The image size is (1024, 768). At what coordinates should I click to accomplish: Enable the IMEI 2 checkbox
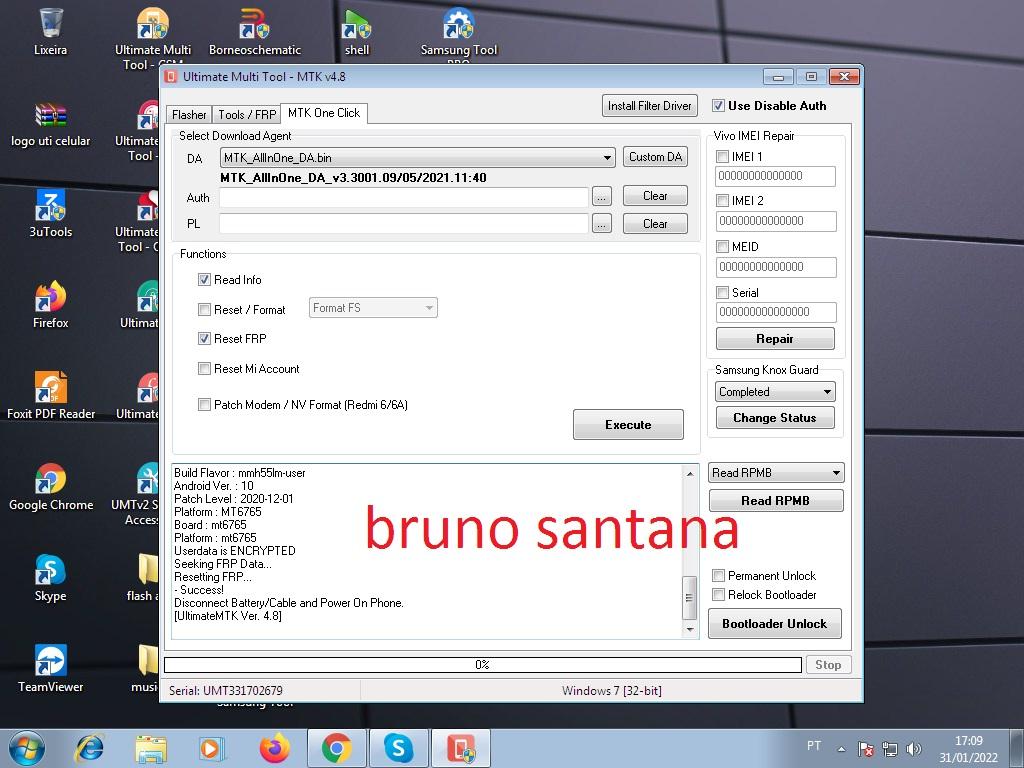[x=722, y=200]
